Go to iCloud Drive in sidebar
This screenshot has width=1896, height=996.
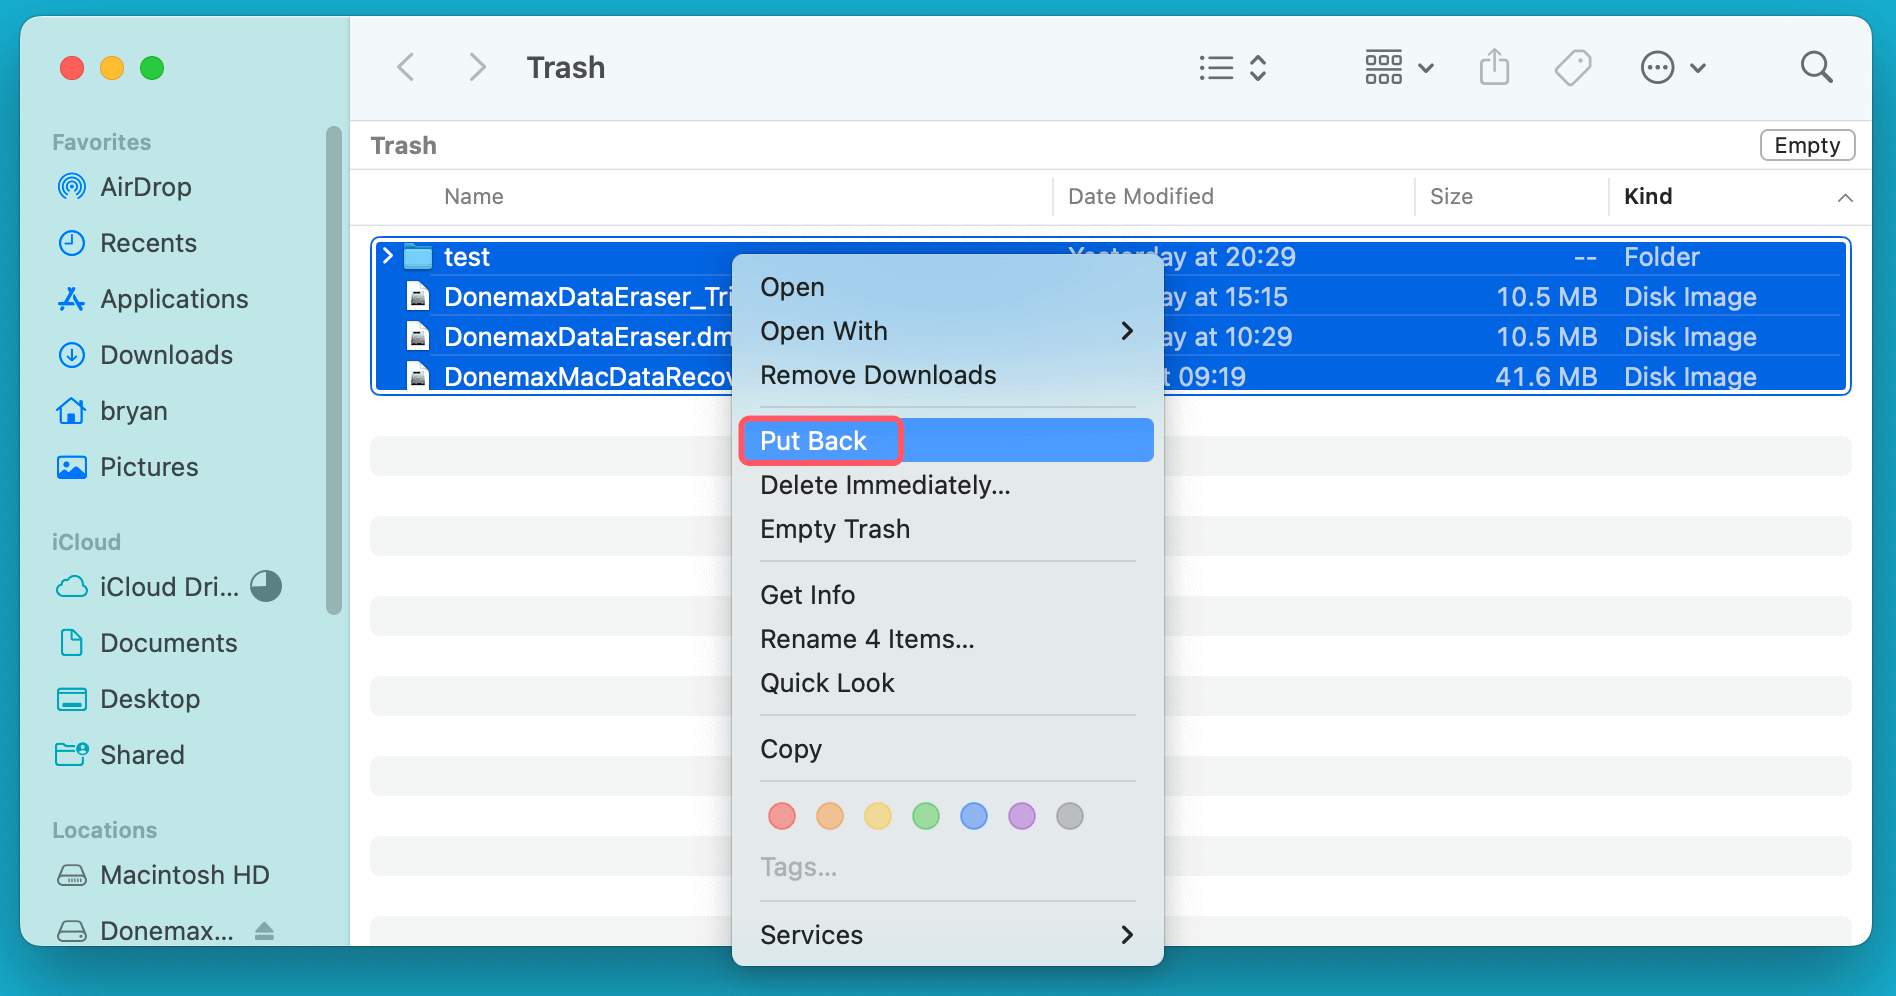point(168,587)
